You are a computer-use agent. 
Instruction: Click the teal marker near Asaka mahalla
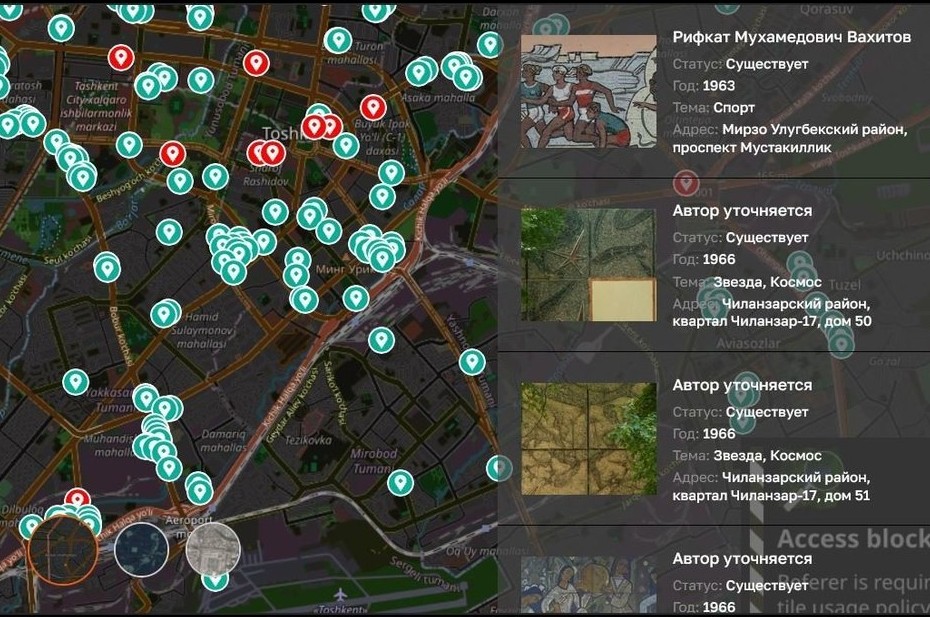click(419, 72)
